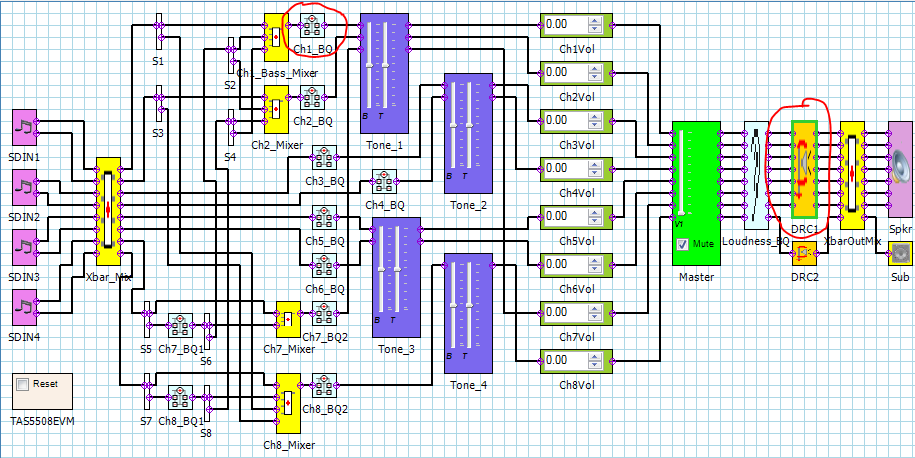Click the Tone_3 label text

tap(397, 349)
